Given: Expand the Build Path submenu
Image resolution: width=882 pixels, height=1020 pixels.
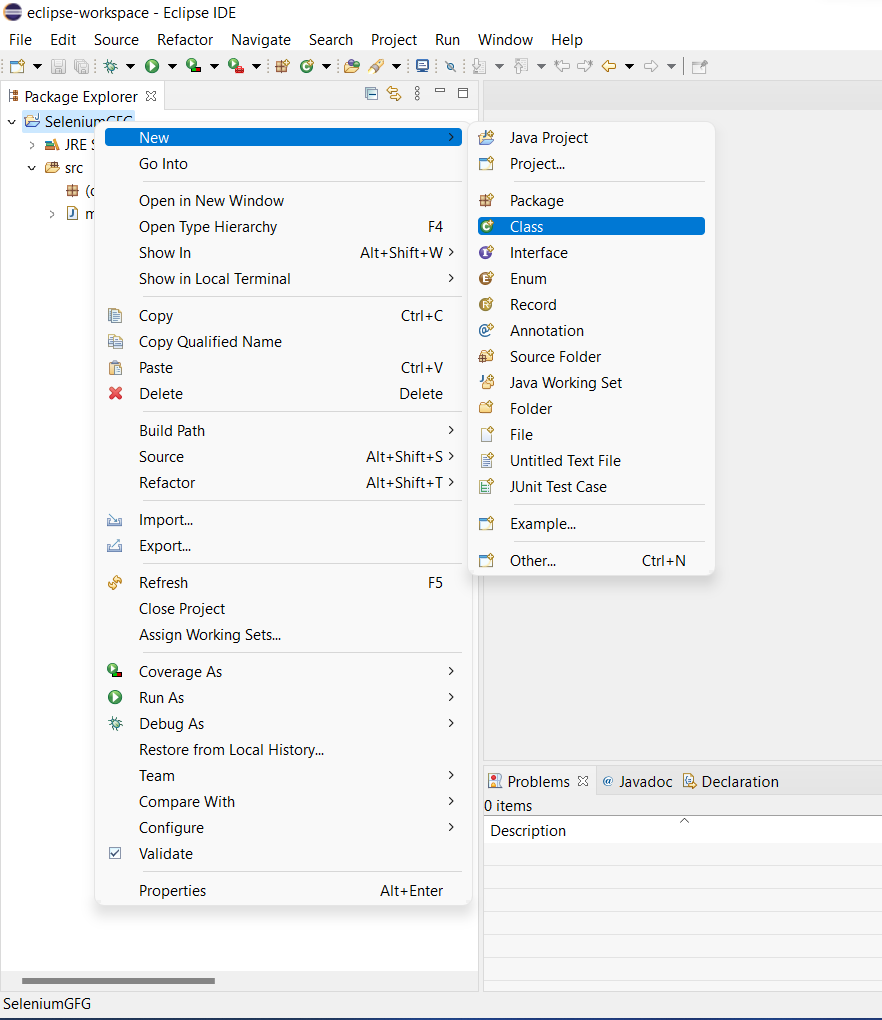Looking at the screenshot, I should pyautogui.click(x=283, y=431).
